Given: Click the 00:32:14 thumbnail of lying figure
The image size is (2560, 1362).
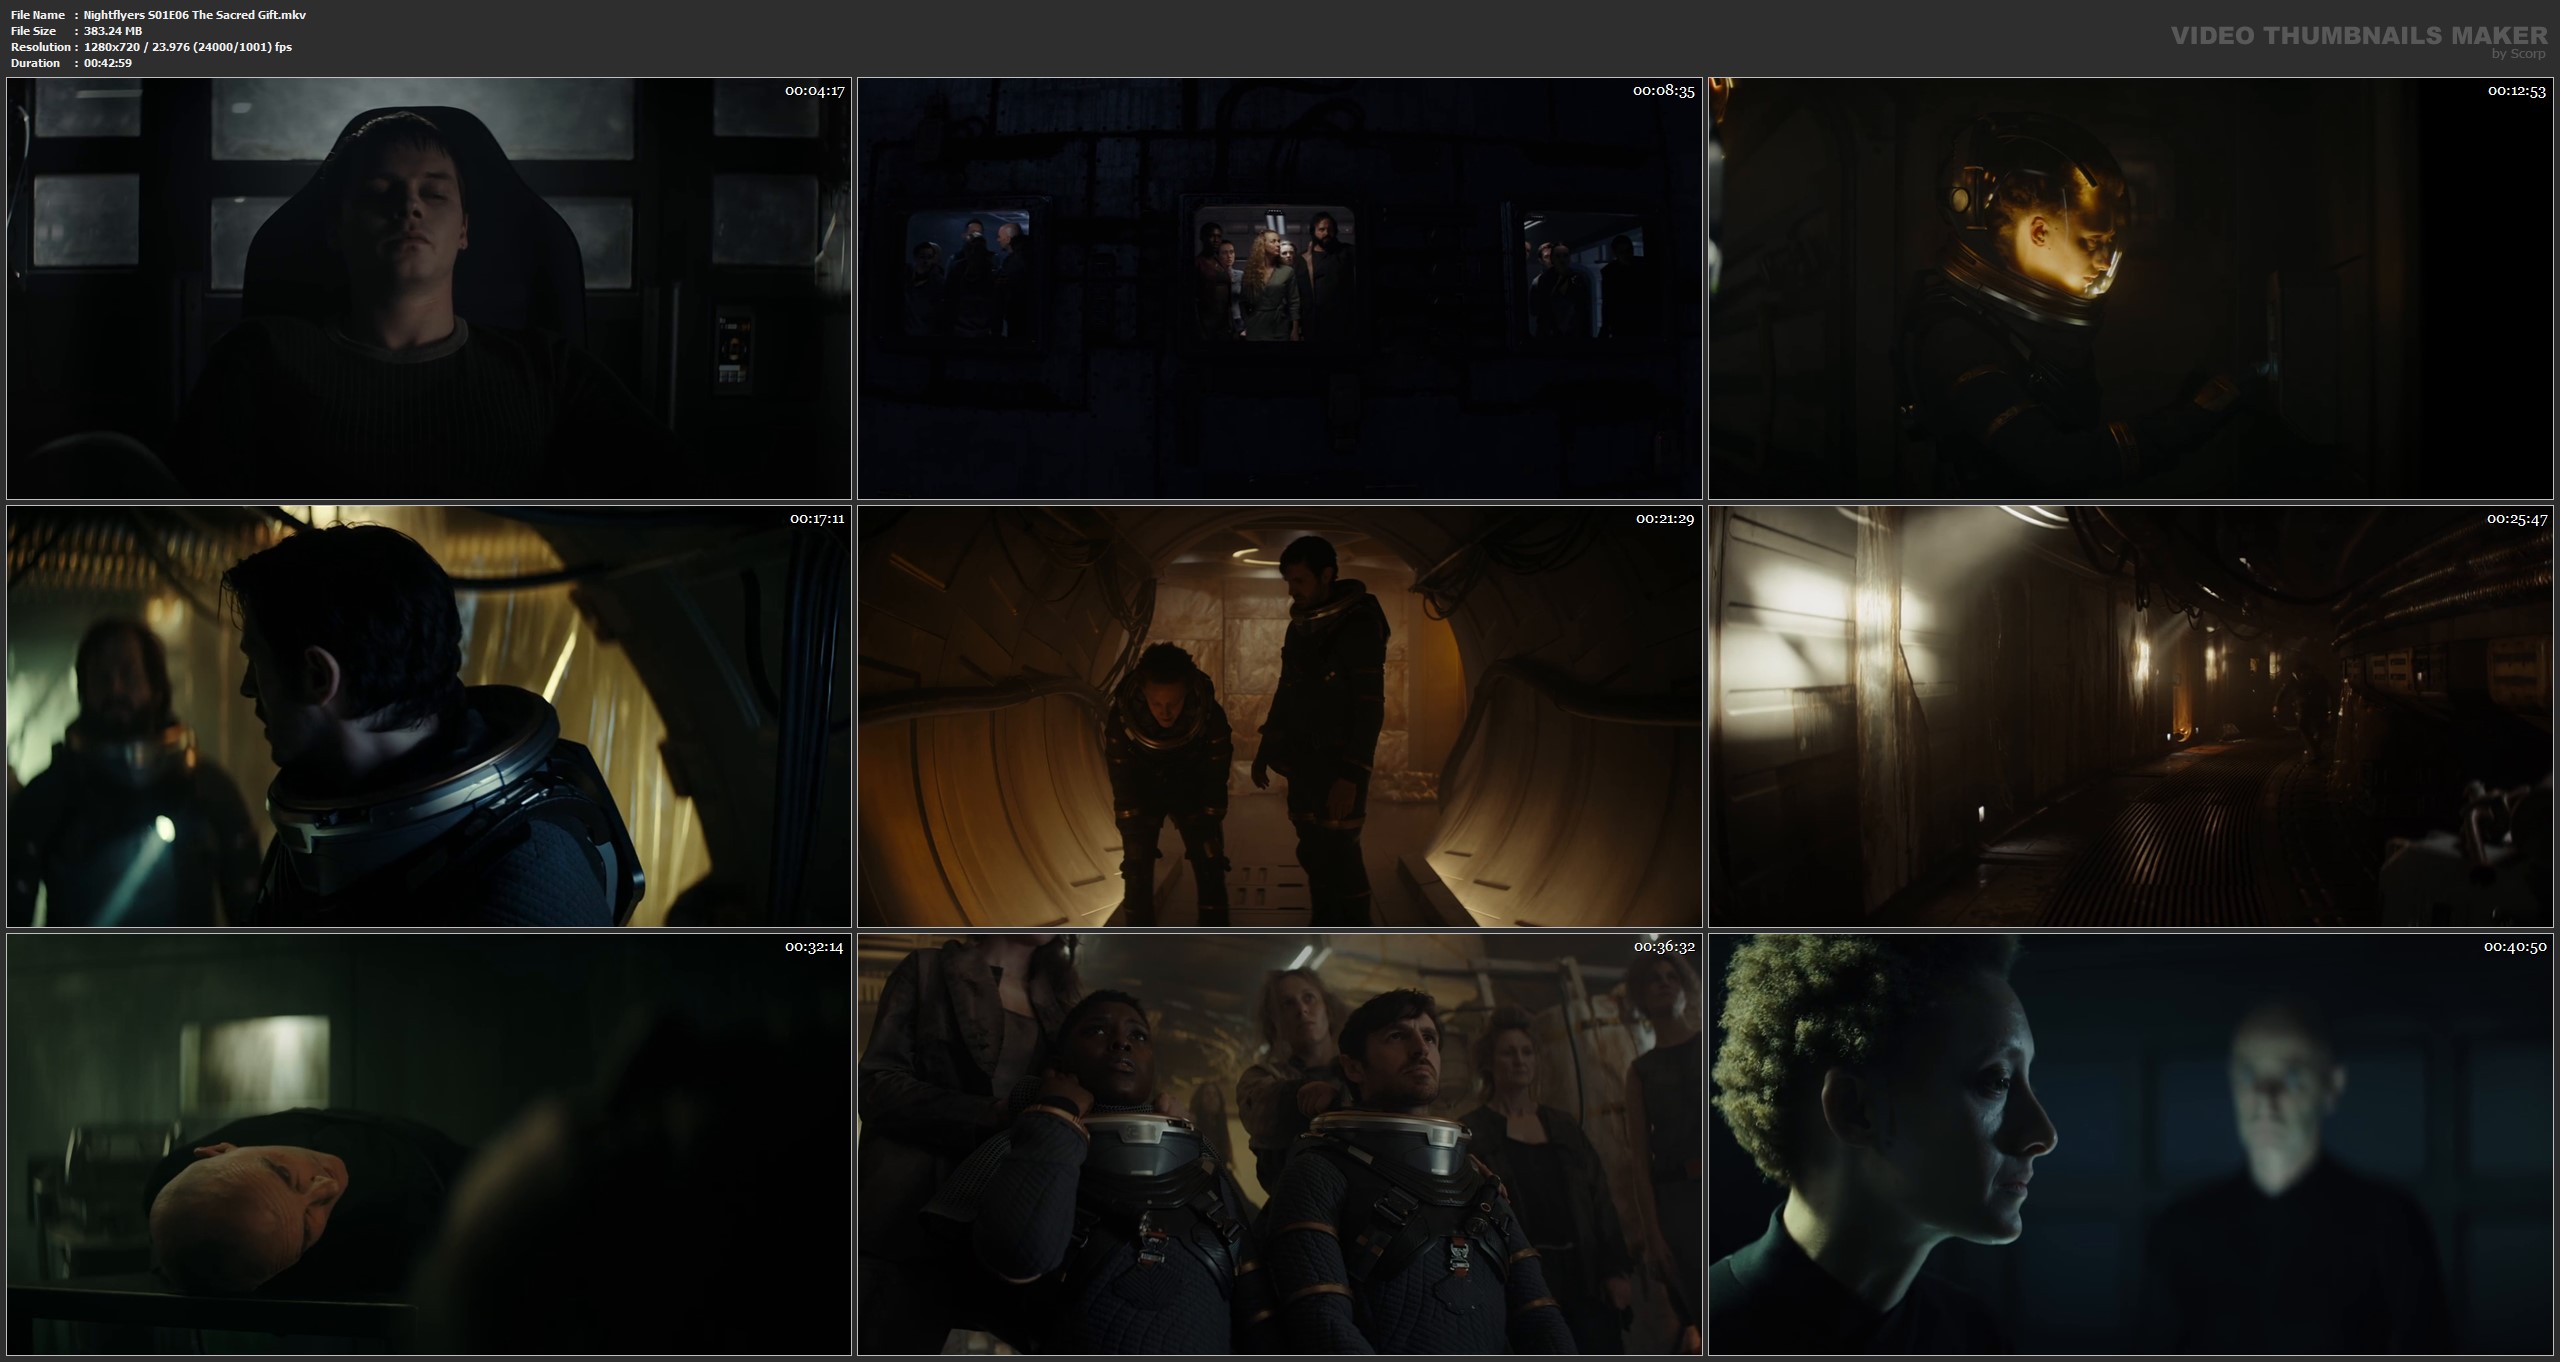Looking at the screenshot, I should tap(428, 1144).
